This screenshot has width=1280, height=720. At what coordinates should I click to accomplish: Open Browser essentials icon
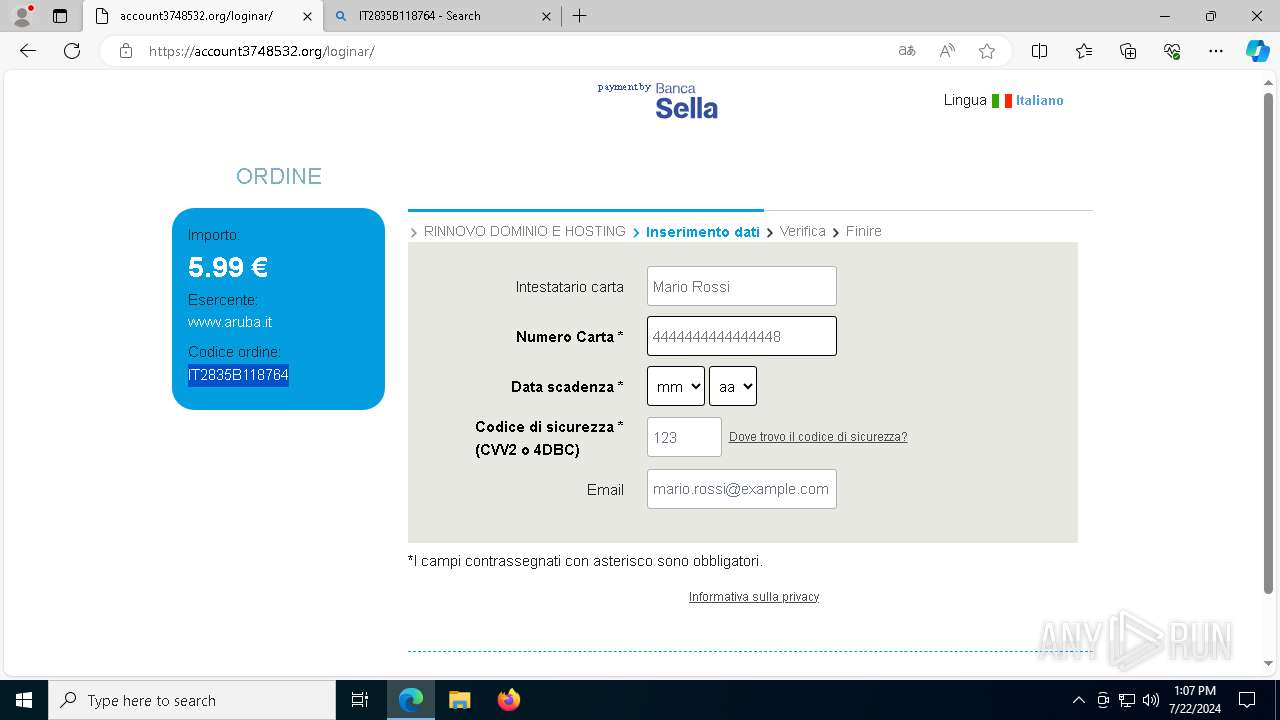[x=1172, y=51]
